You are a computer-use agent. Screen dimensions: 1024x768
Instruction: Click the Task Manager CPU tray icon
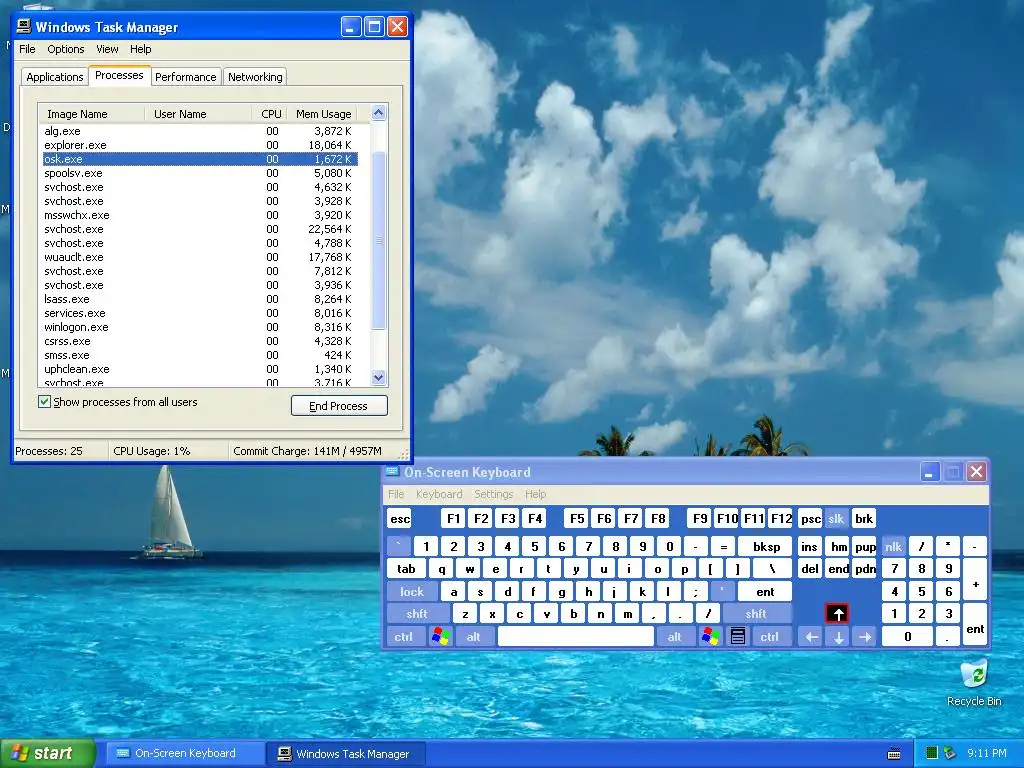[x=932, y=753]
